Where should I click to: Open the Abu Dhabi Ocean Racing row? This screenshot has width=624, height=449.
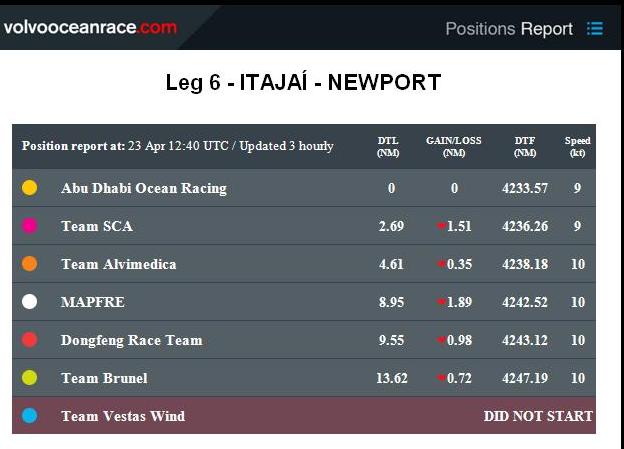click(x=304, y=188)
